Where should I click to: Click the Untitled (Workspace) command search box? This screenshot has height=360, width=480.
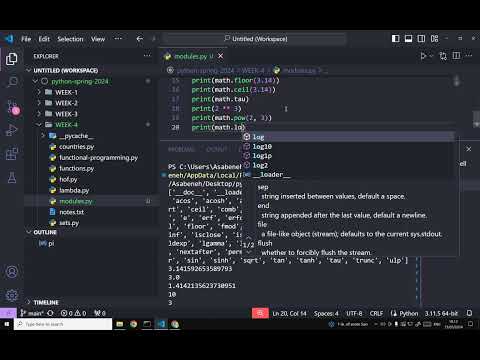click(x=256, y=39)
